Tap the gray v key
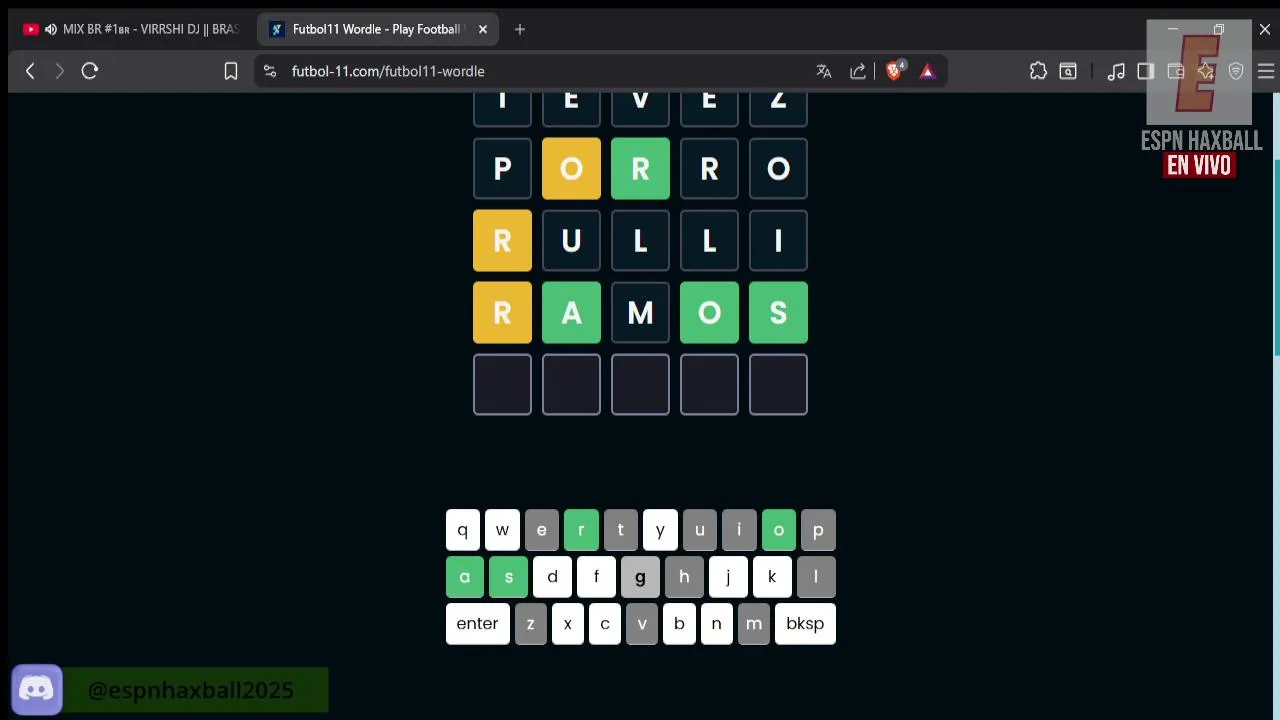 642,624
